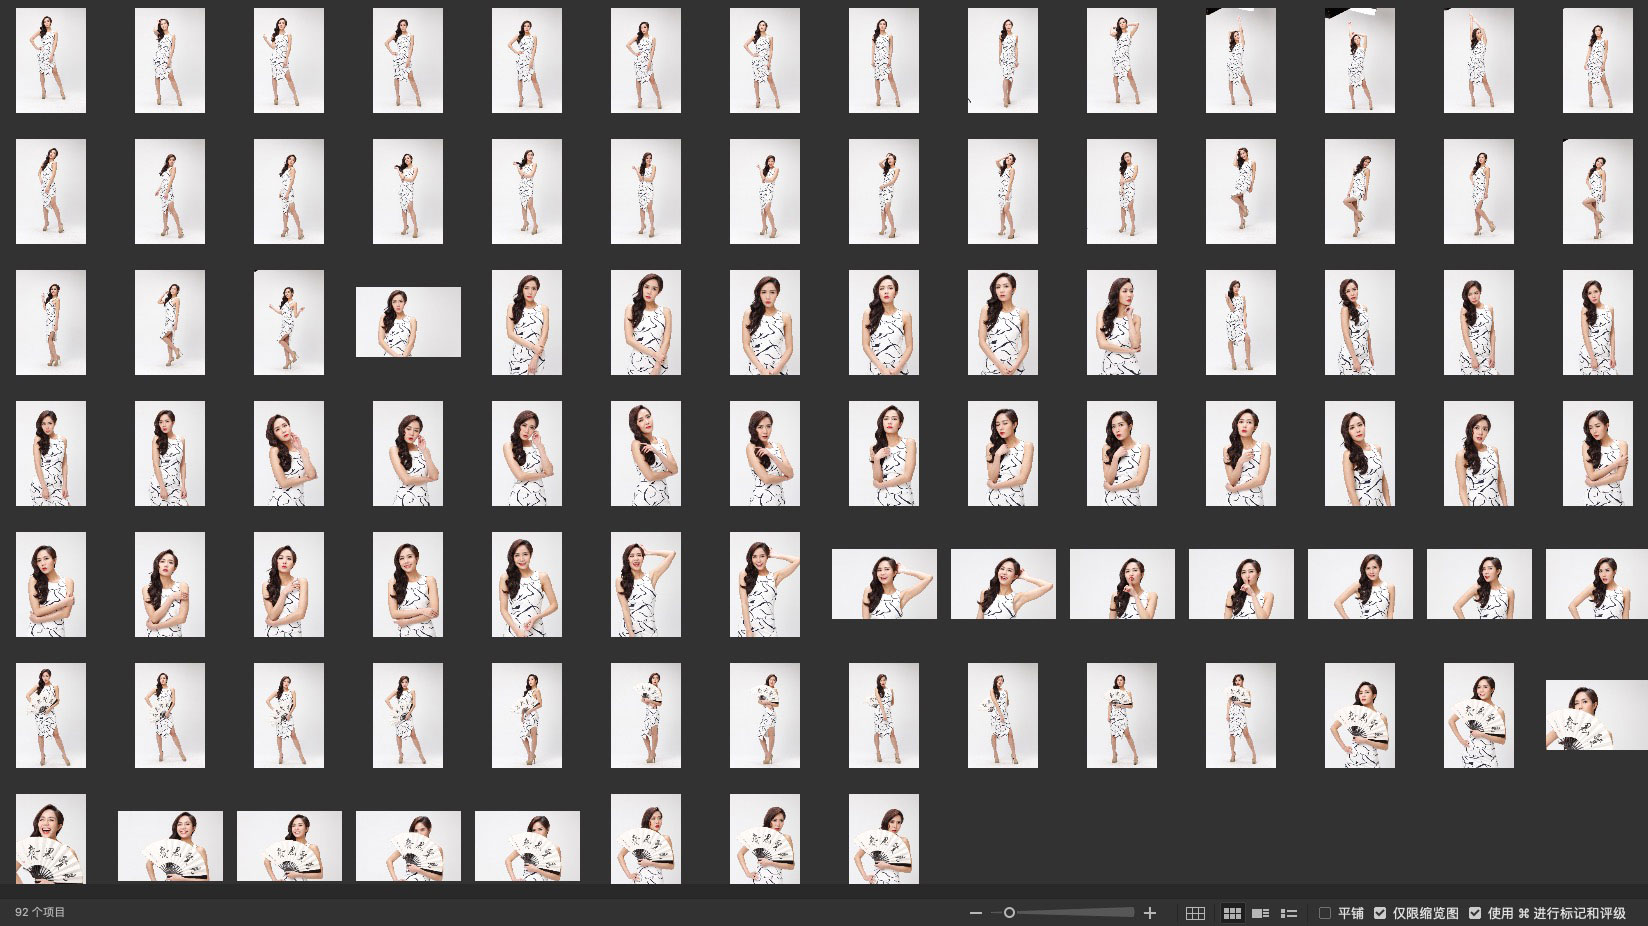The height and width of the screenshot is (926, 1648).
Task: Click the plus icon to enlarge thumbnails
Action: (x=1150, y=913)
